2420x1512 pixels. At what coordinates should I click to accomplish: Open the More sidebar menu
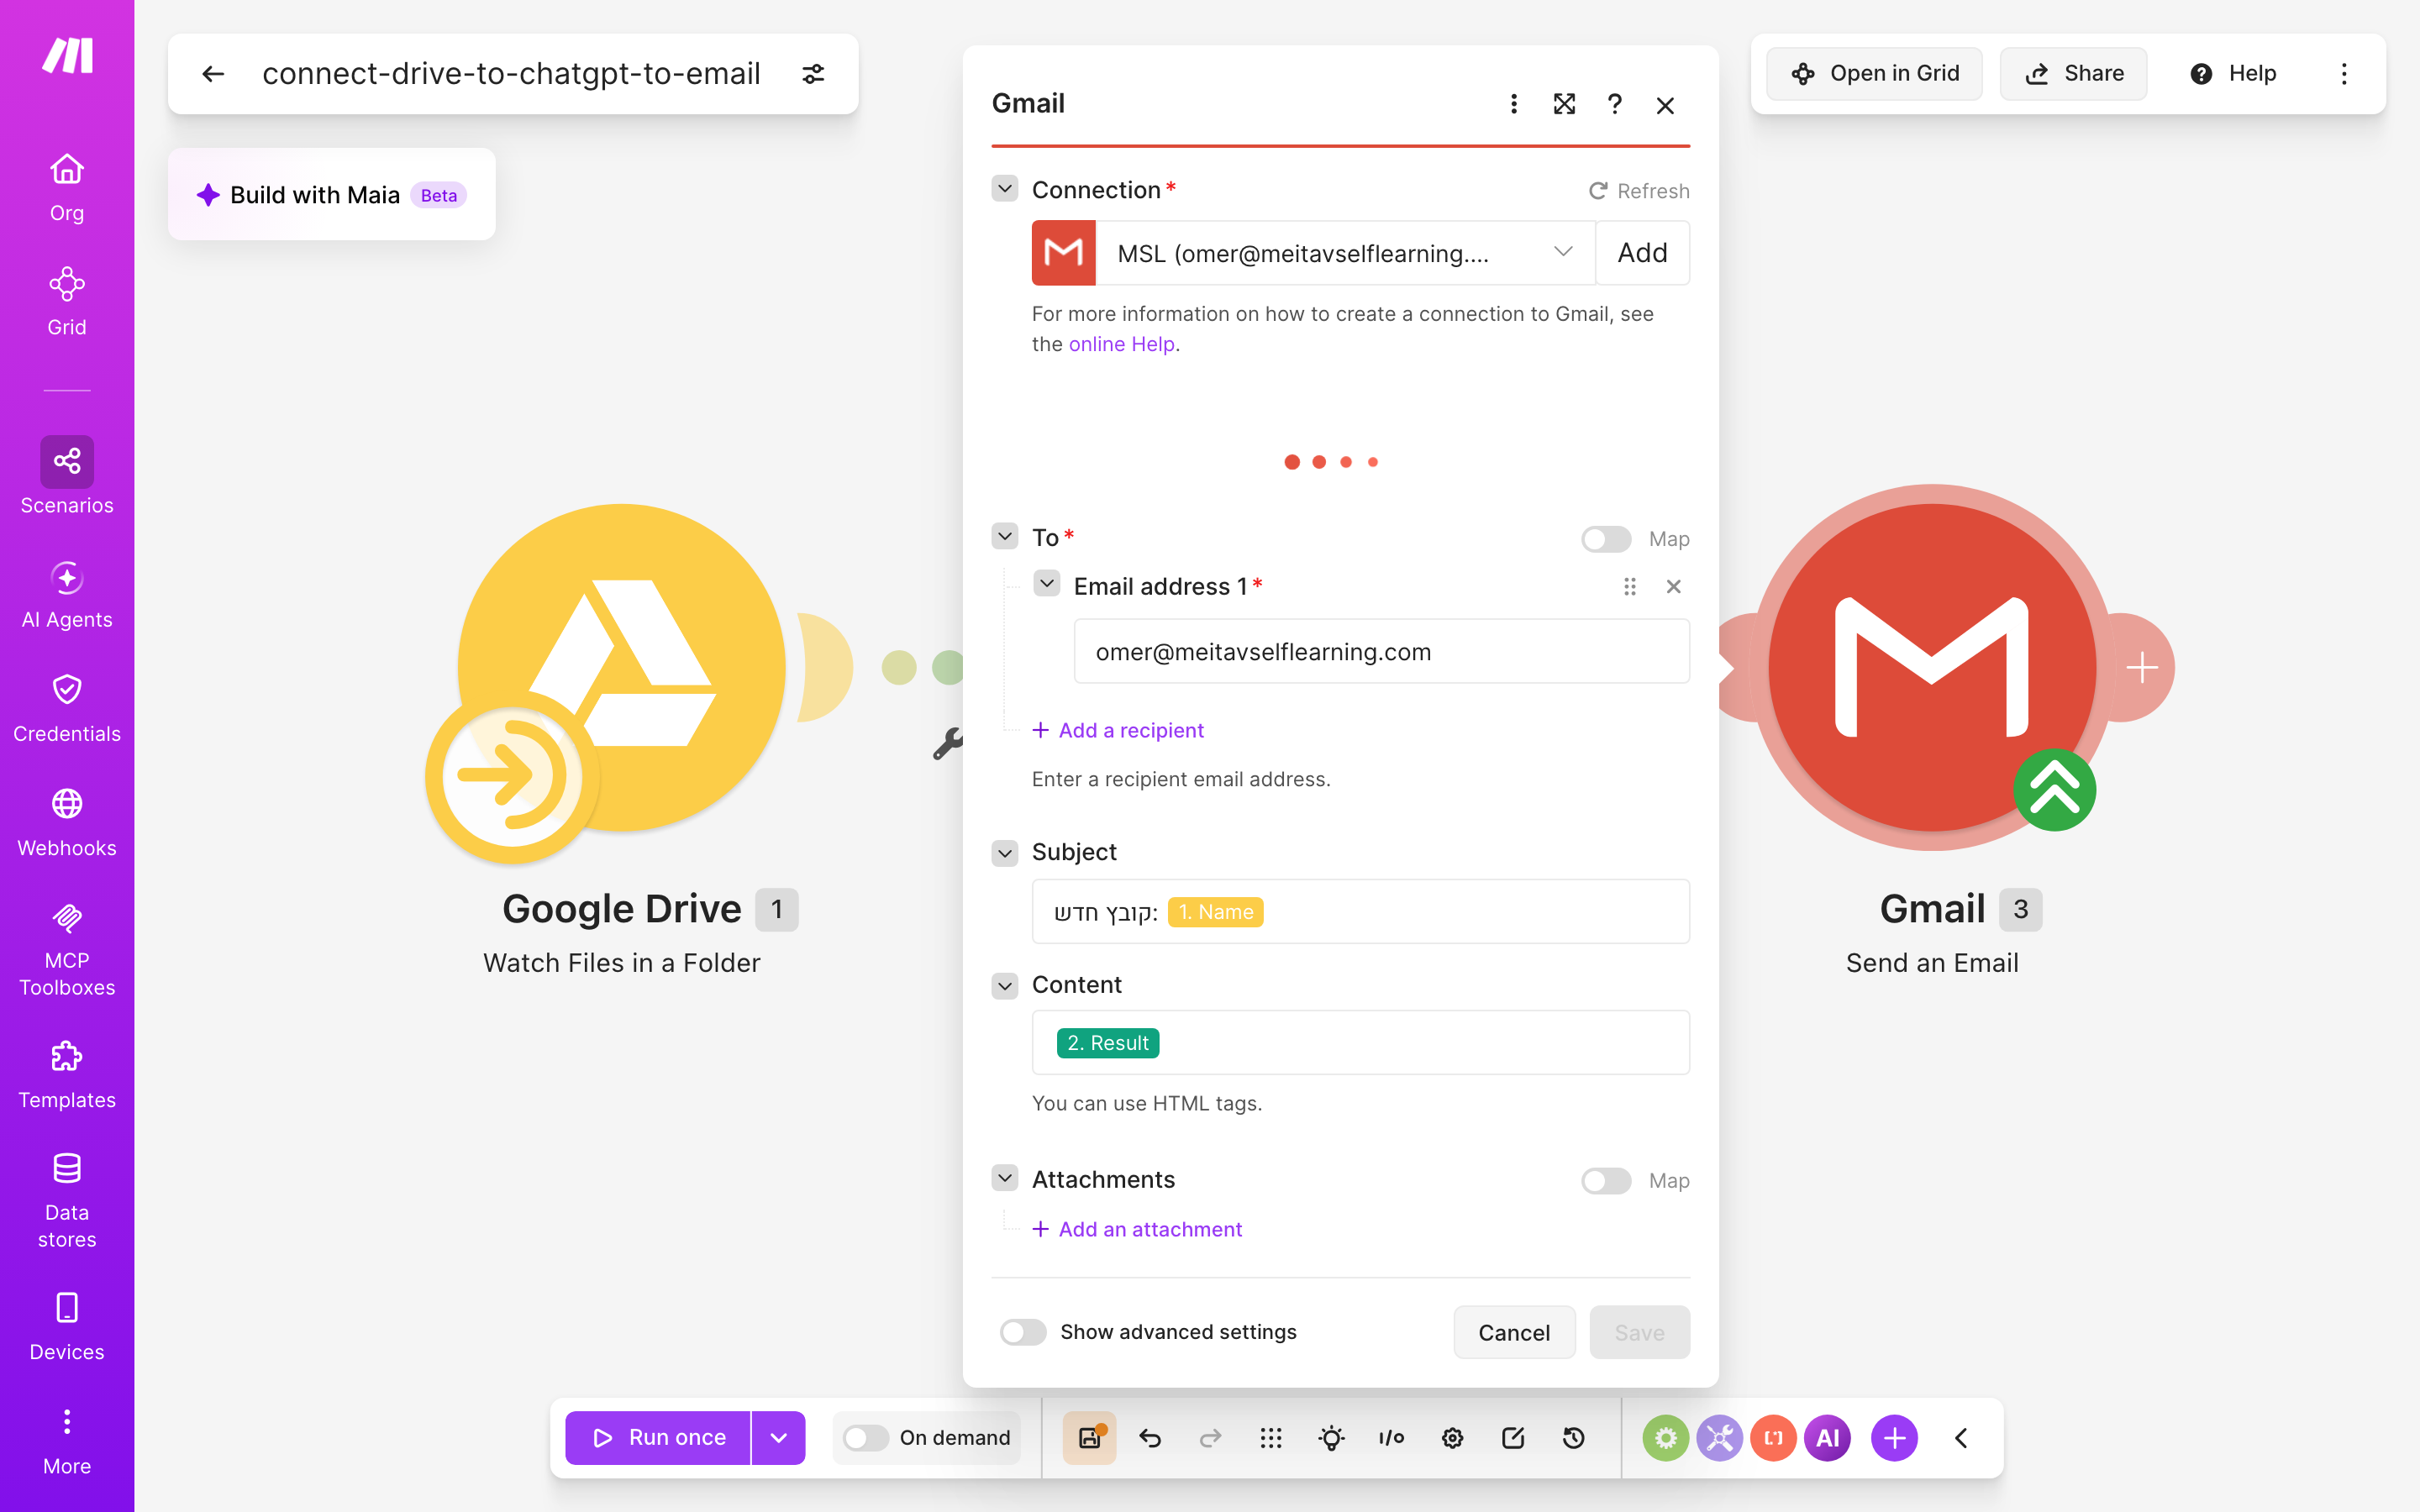click(67, 1441)
